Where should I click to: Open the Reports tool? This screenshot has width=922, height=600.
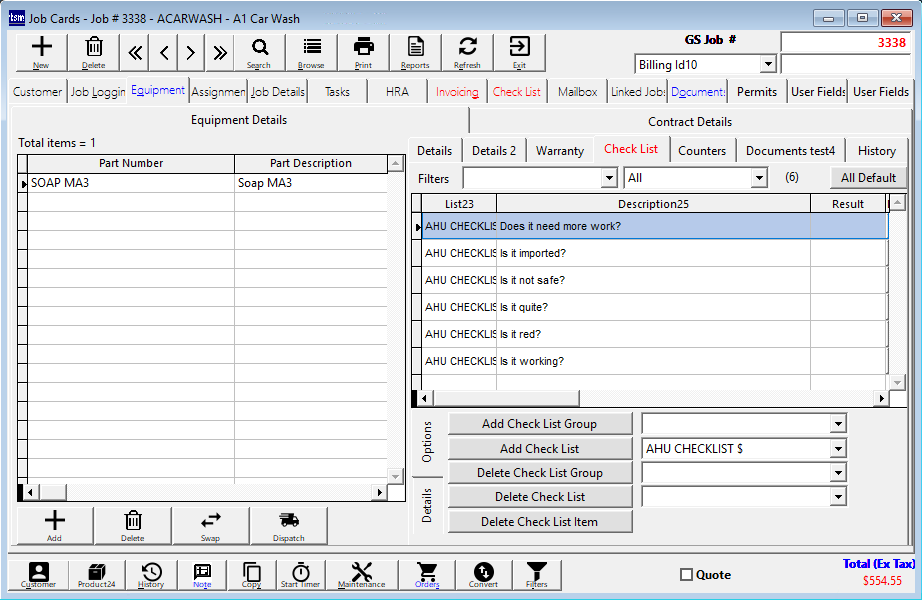[x=417, y=52]
